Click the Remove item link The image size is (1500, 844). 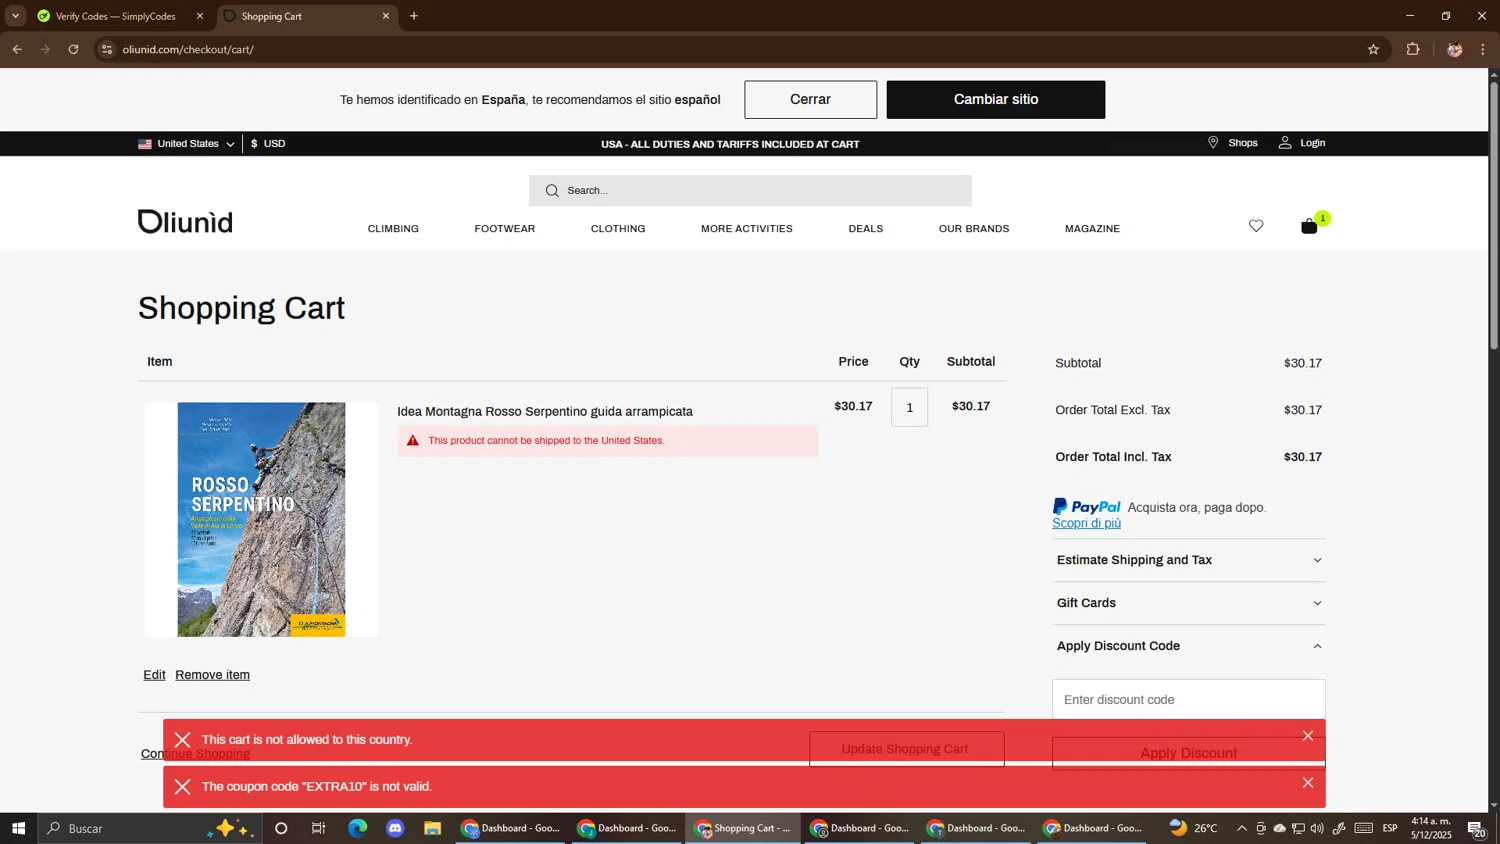(212, 675)
